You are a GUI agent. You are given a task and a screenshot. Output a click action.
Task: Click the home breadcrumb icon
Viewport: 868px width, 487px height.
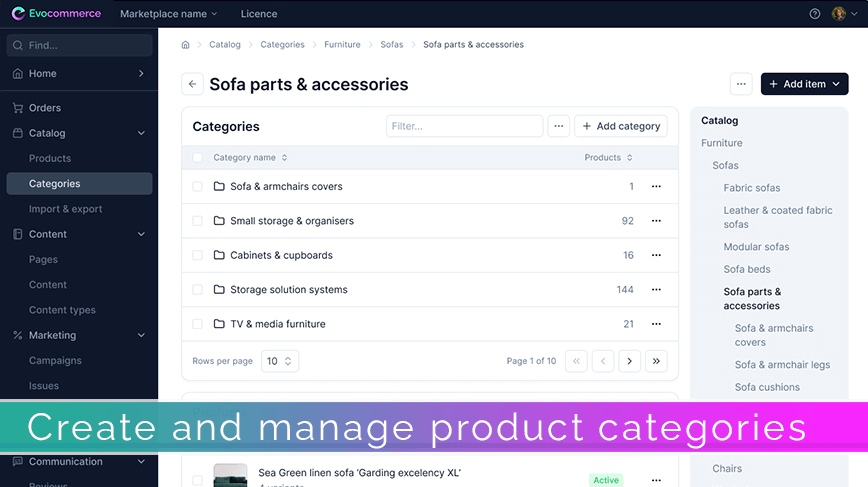pyautogui.click(x=185, y=45)
